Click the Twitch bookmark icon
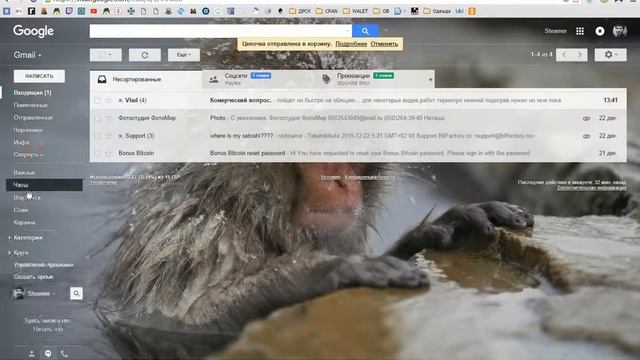Screen dimensions: 640x360 (69, 11)
